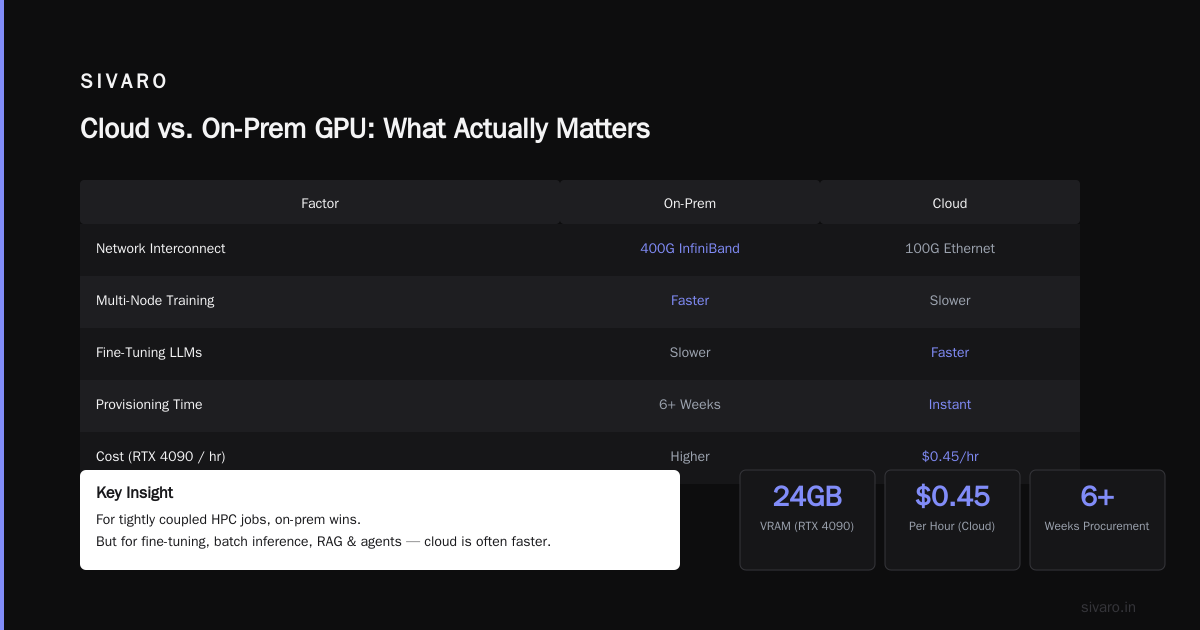Select the Factor column header
Screen dimensions: 1200x630
[x=320, y=203]
